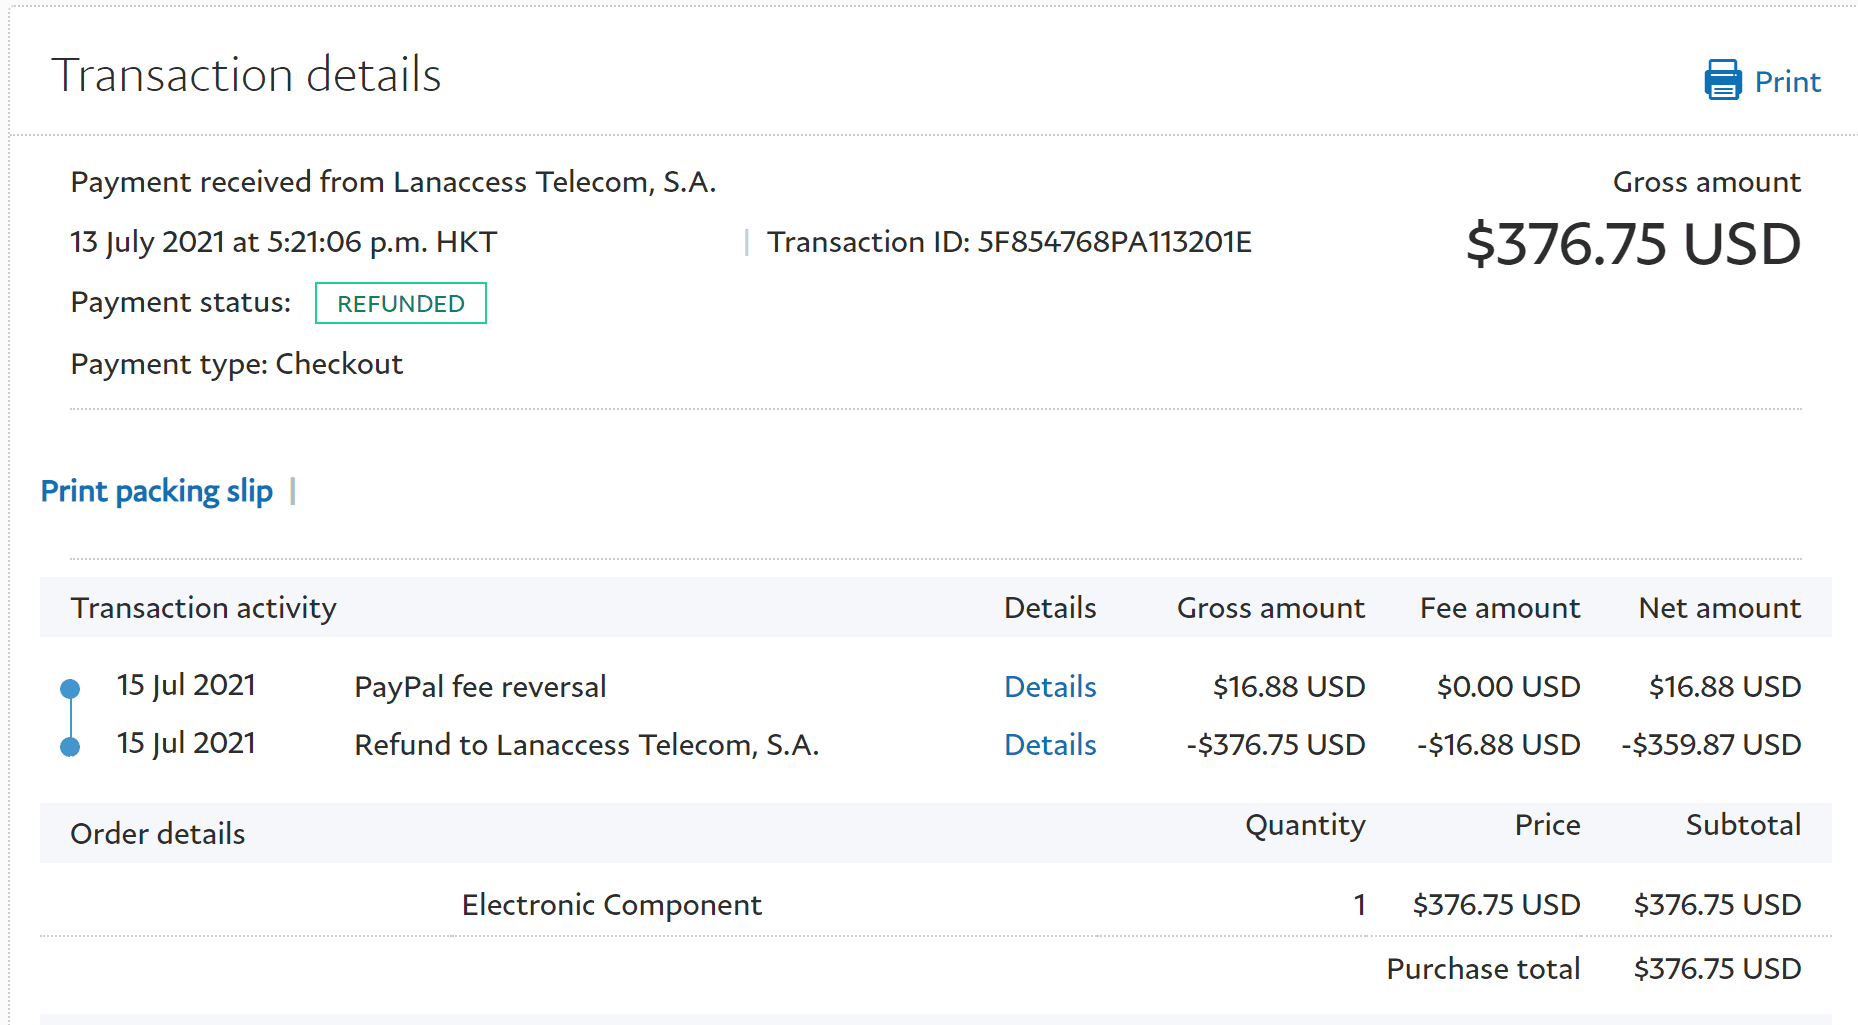1858x1025 pixels.
Task: Click the Print text link
Action: [x=1787, y=82]
